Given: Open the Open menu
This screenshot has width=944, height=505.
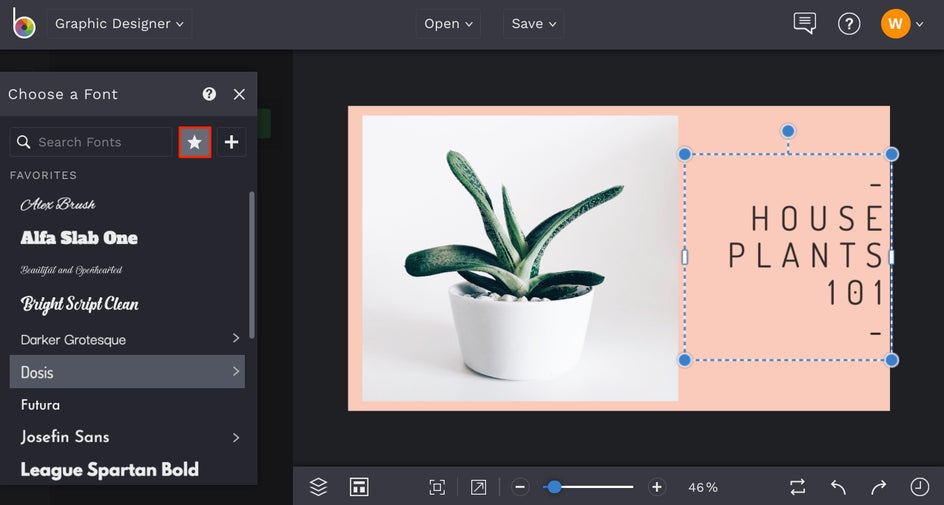Looking at the screenshot, I should click(448, 24).
